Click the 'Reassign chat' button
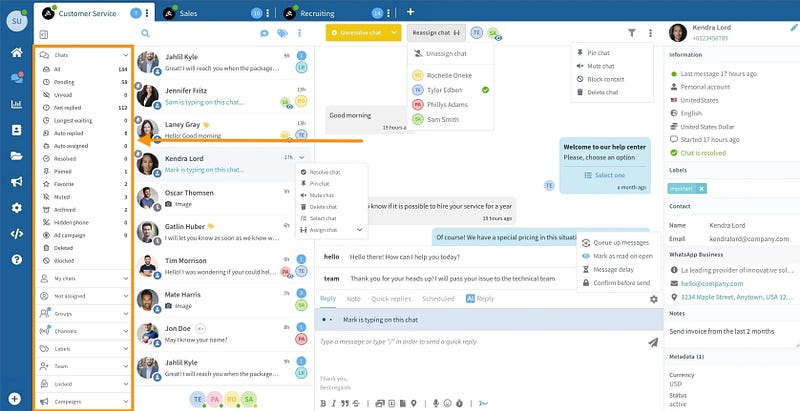The width and height of the screenshot is (800, 411). 437,33
